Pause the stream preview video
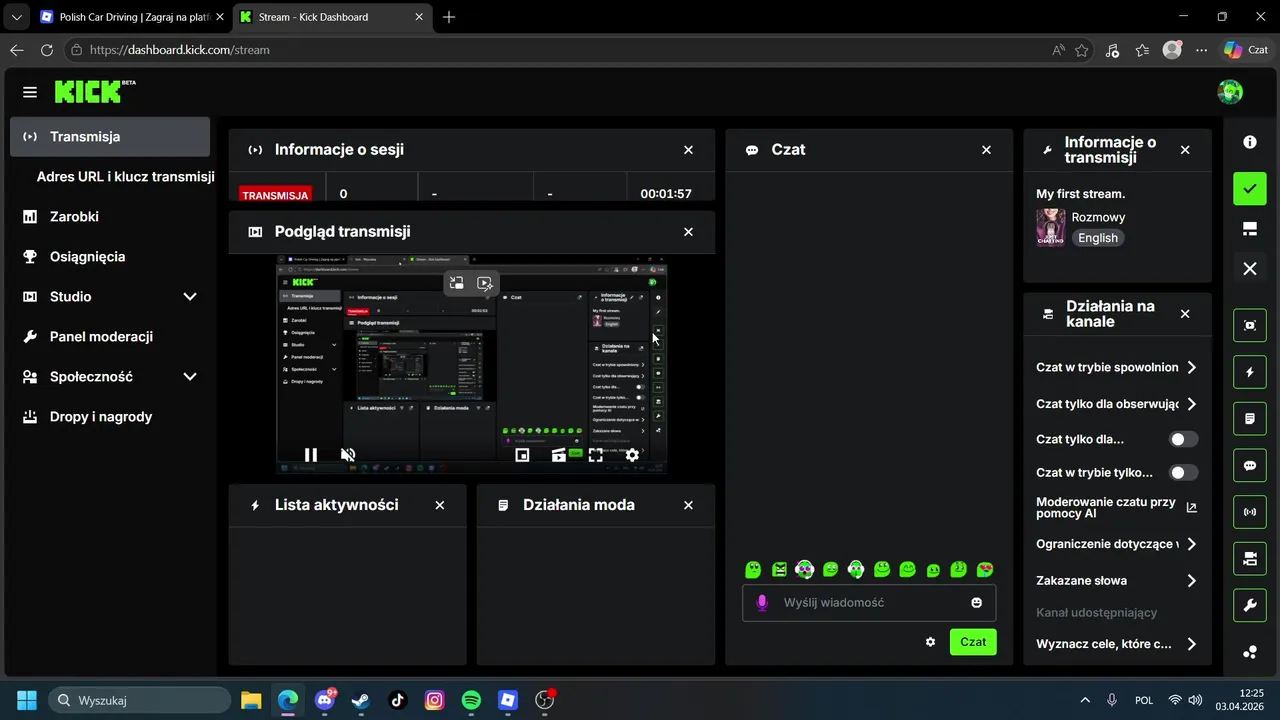 point(311,455)
